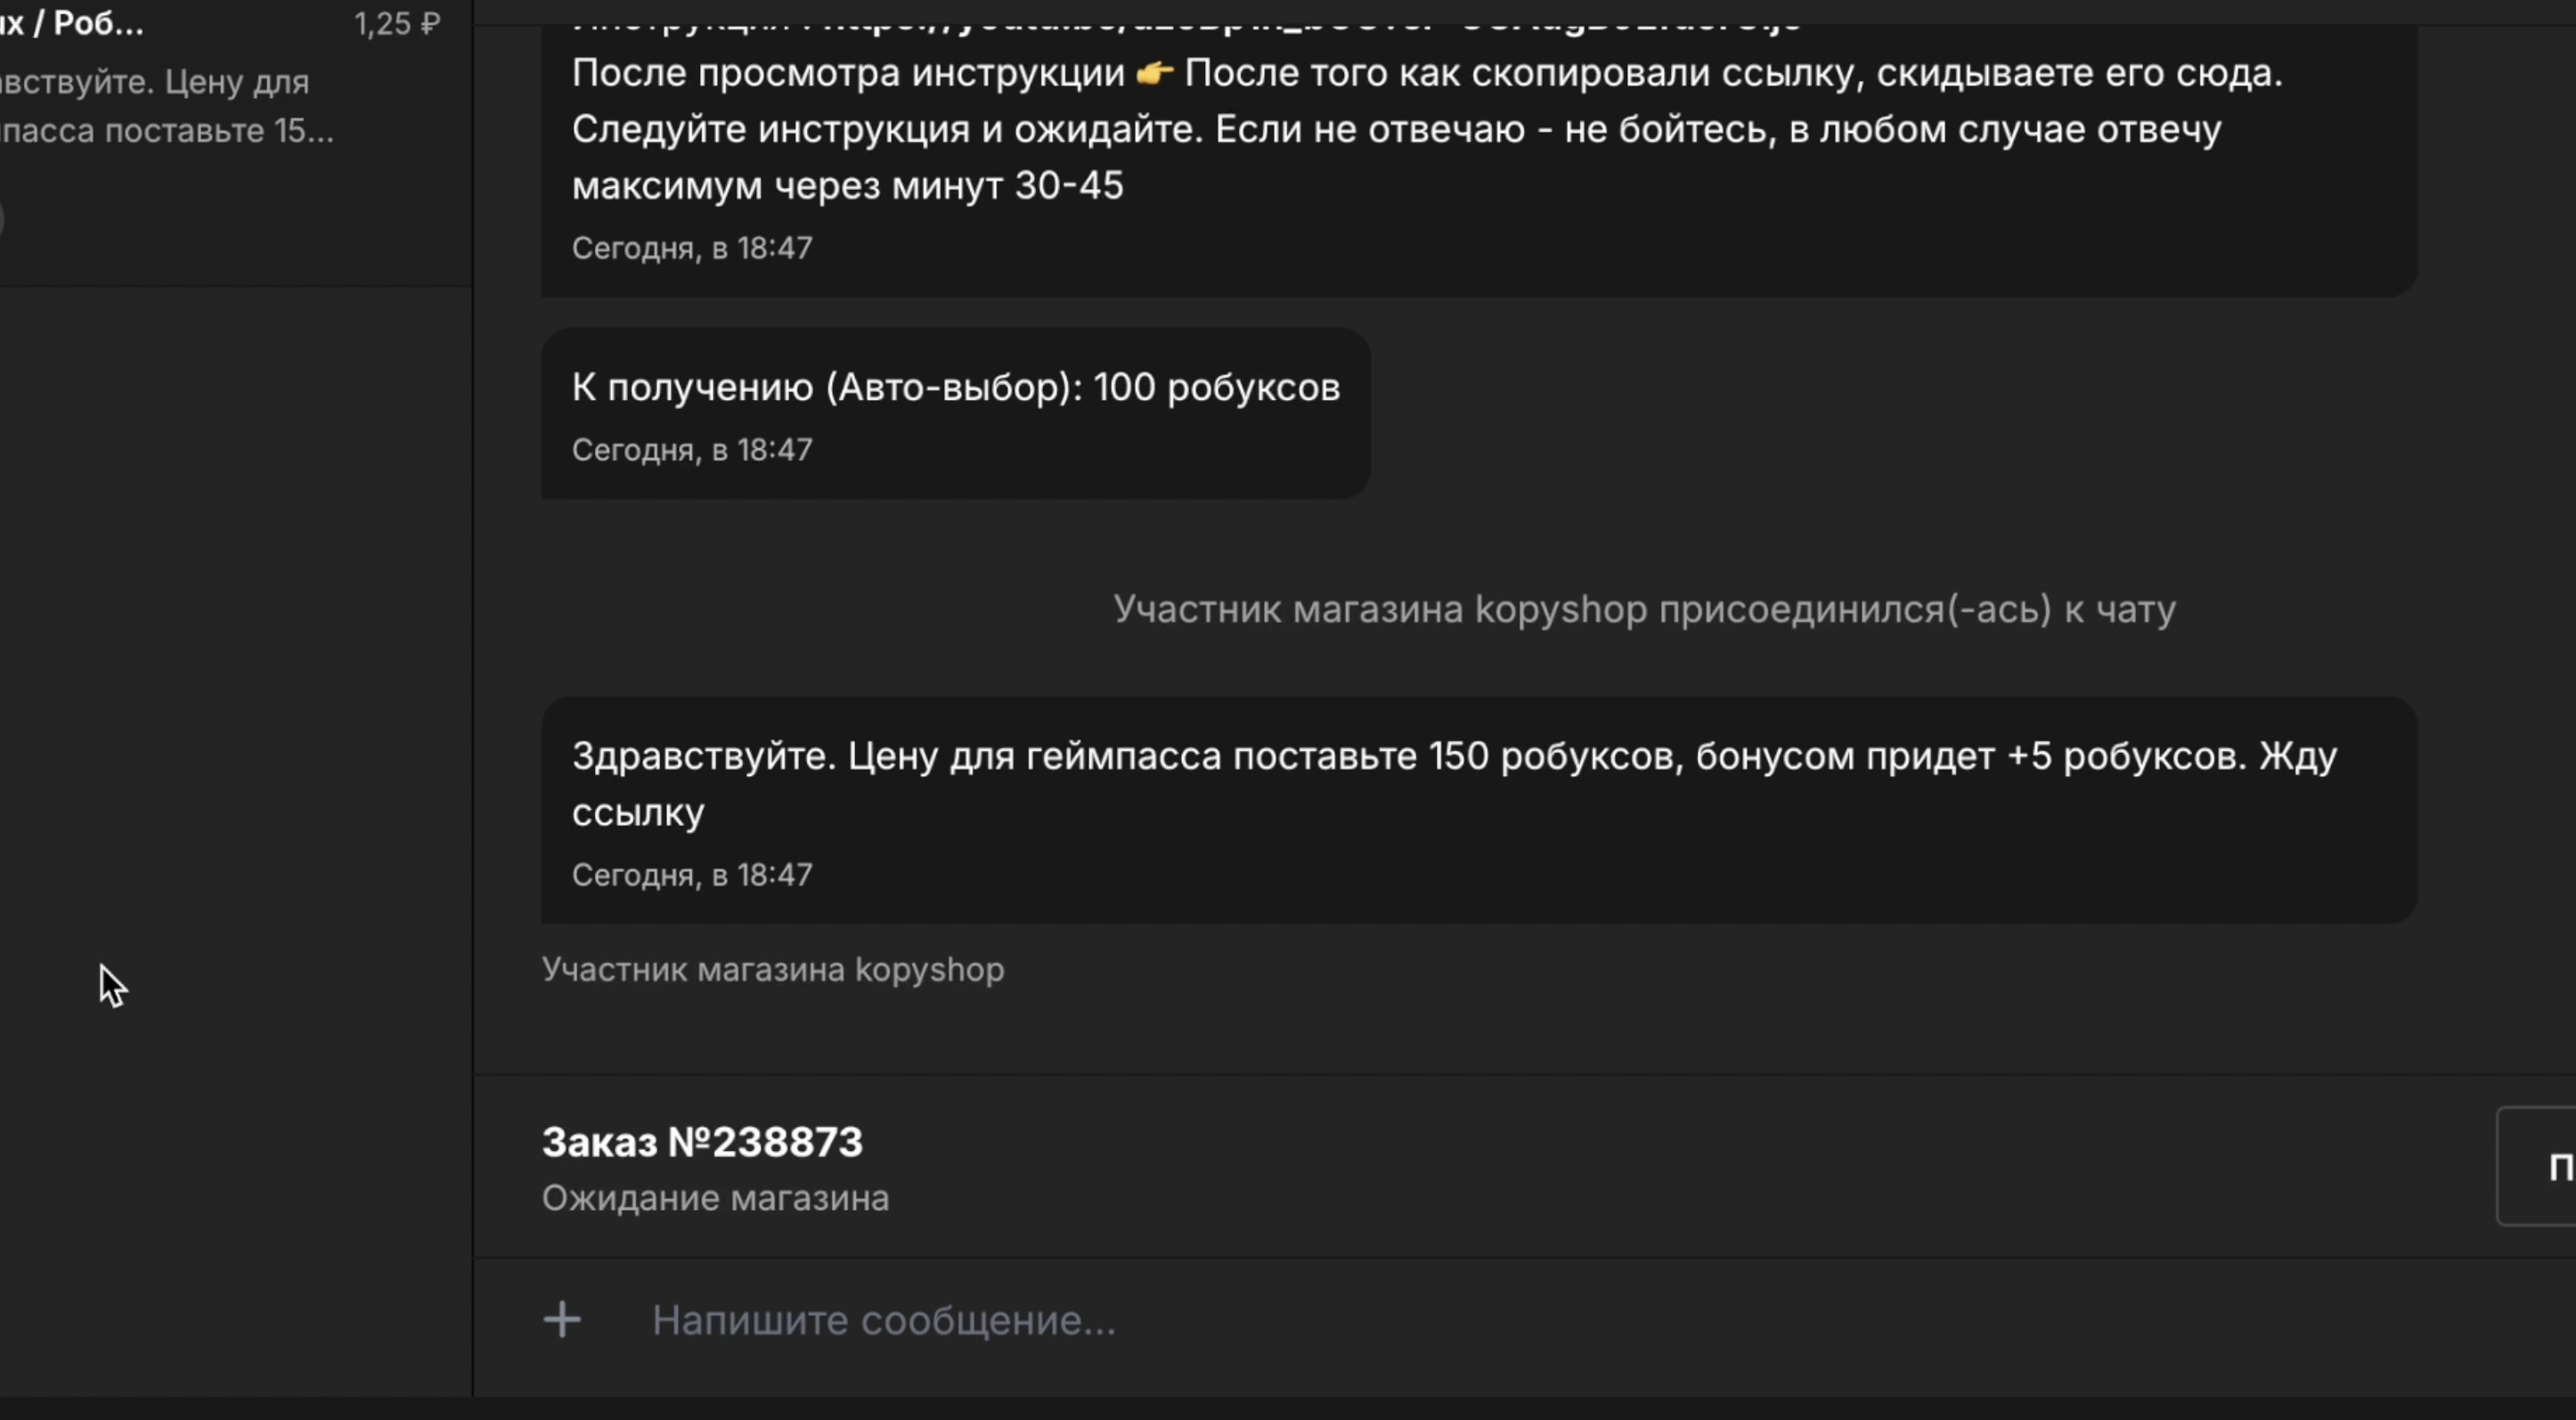2576x1420 pixels.
Task: Click the "Ожидание магазина" order status
Action: pyautogui.click(x=715, y=1198)
